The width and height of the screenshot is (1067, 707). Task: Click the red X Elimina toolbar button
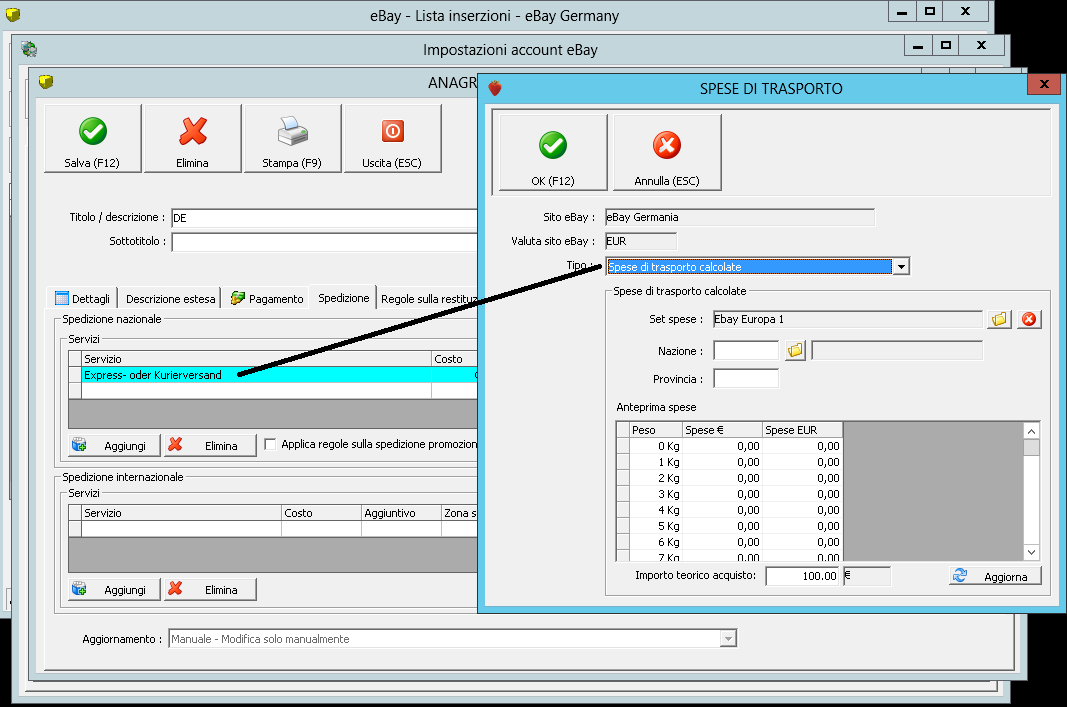point(193,139)
